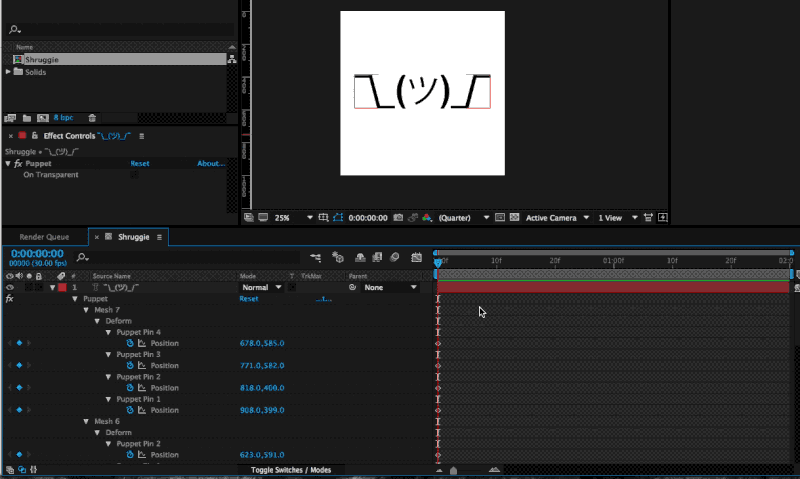Viewport: 800px width, 479px height.
Task: Open the Normal blend mode dropdown
Action: click(262, 287)
